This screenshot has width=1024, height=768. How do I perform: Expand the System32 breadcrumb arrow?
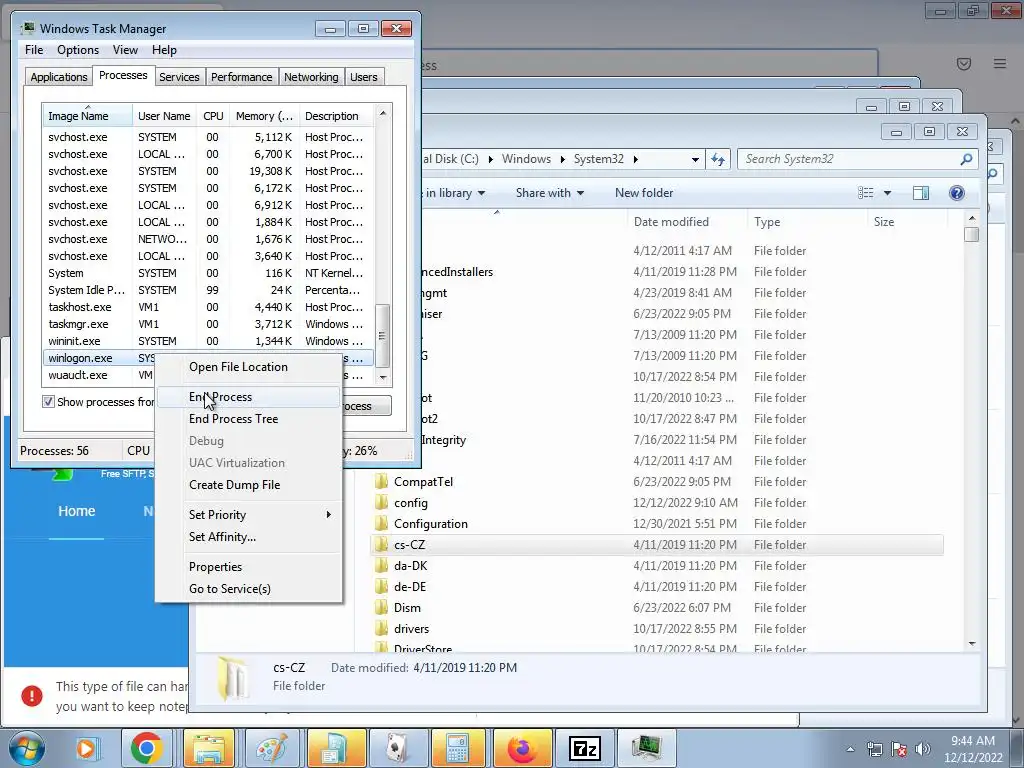tap(635, 159)
